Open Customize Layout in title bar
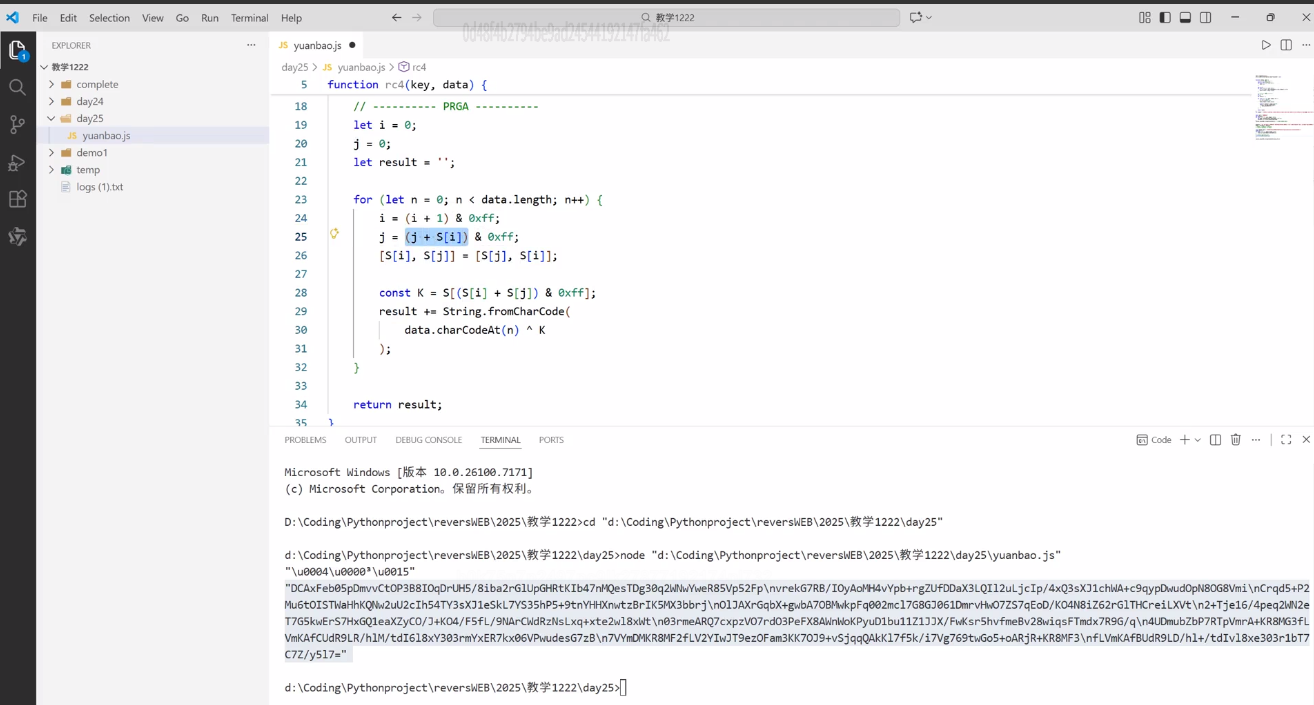1314x705 pixels. (x=1145, y=17)
